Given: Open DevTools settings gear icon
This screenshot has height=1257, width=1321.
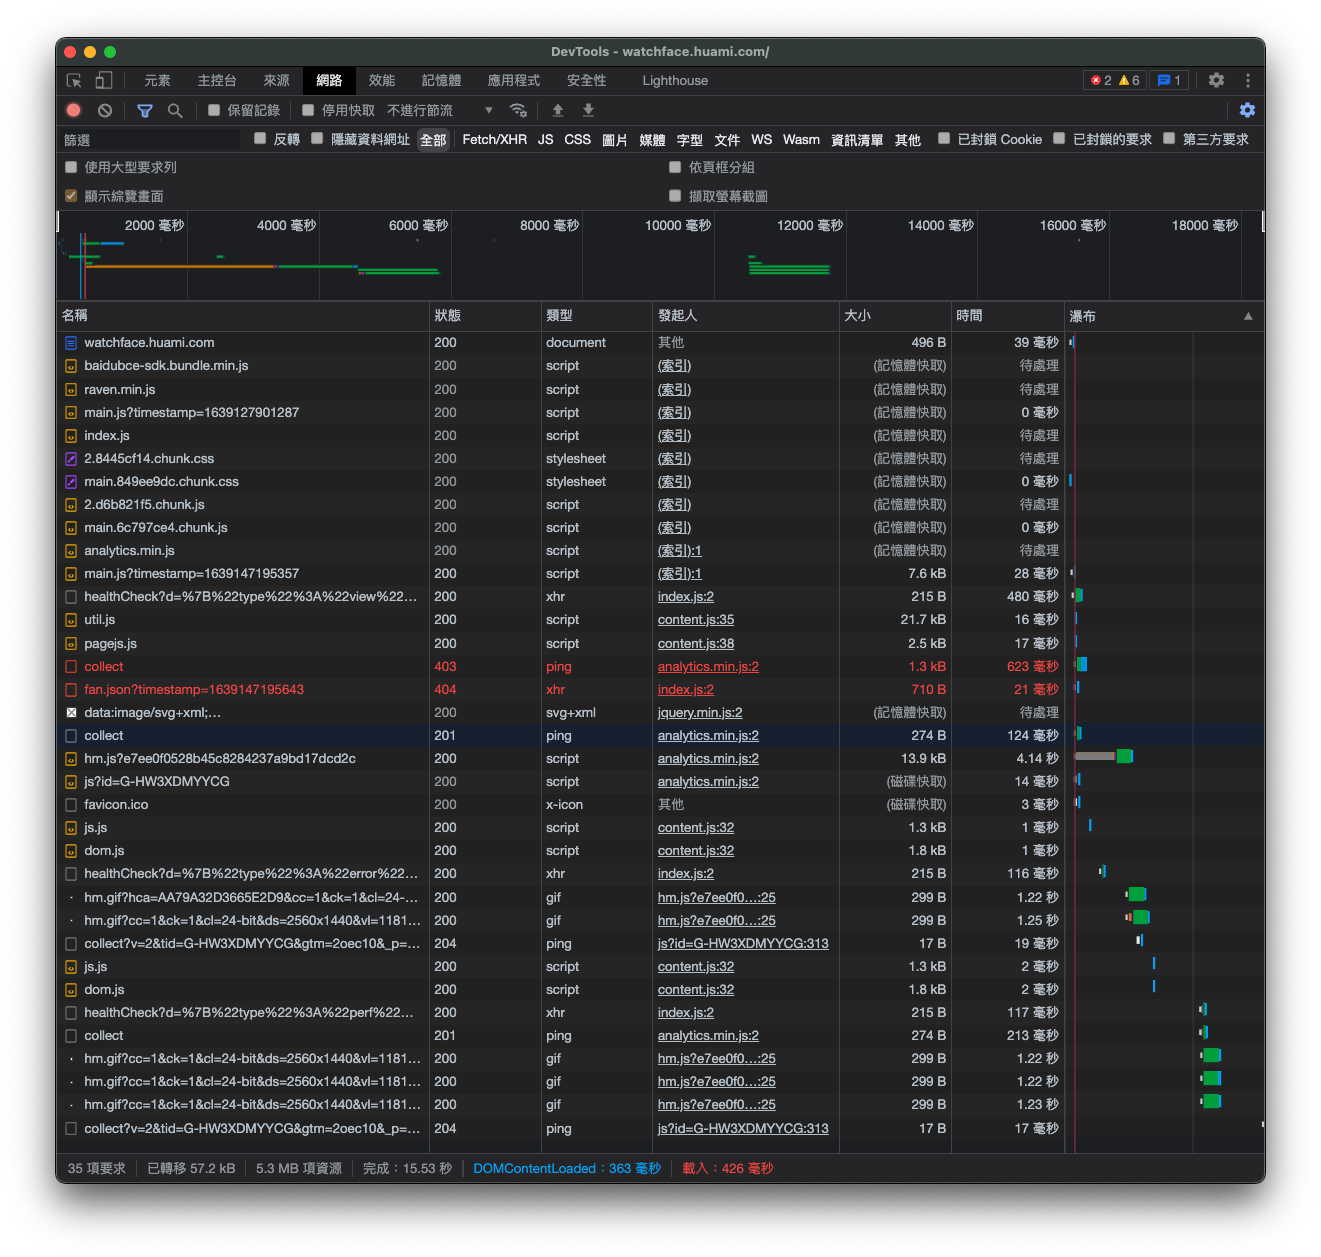Looking at the screenshot, I should (1216, 80).
